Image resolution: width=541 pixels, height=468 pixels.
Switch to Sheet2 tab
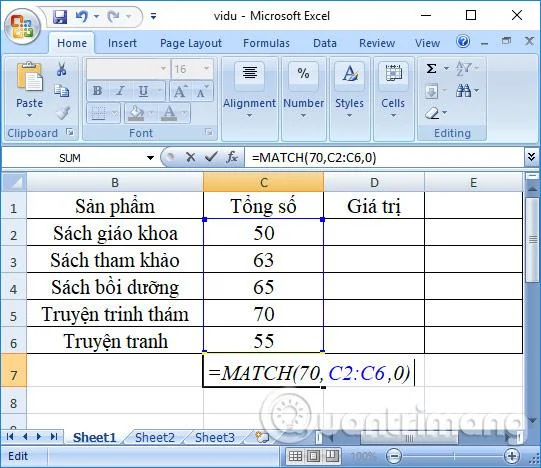tap(155, 438)
